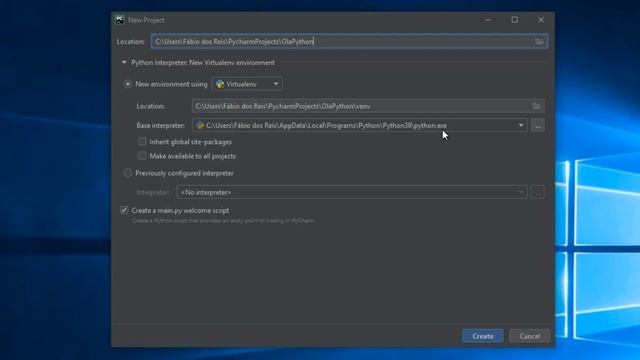
Task: Click the Create button
Action: pos(483,336)
